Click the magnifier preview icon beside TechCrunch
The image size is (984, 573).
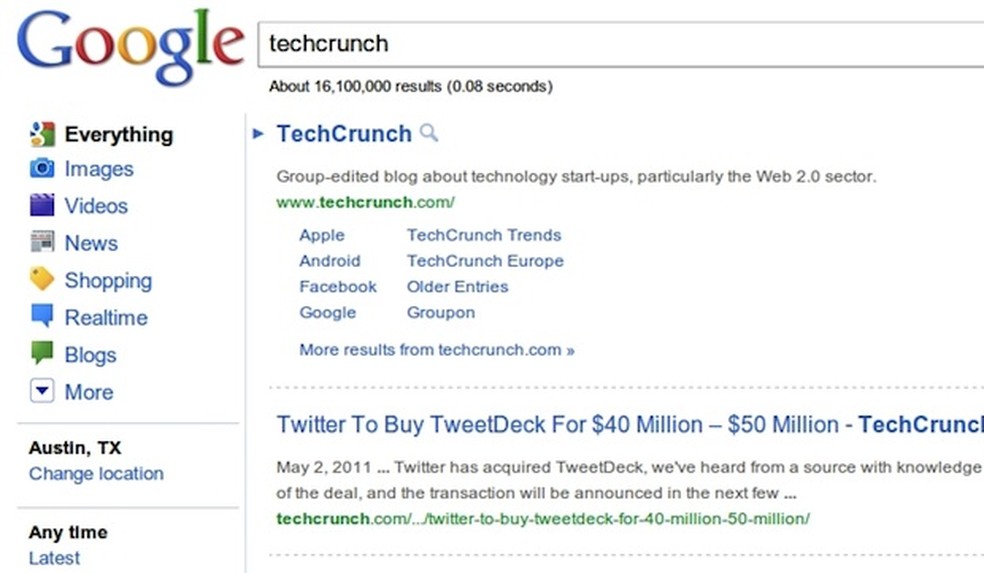428,133
